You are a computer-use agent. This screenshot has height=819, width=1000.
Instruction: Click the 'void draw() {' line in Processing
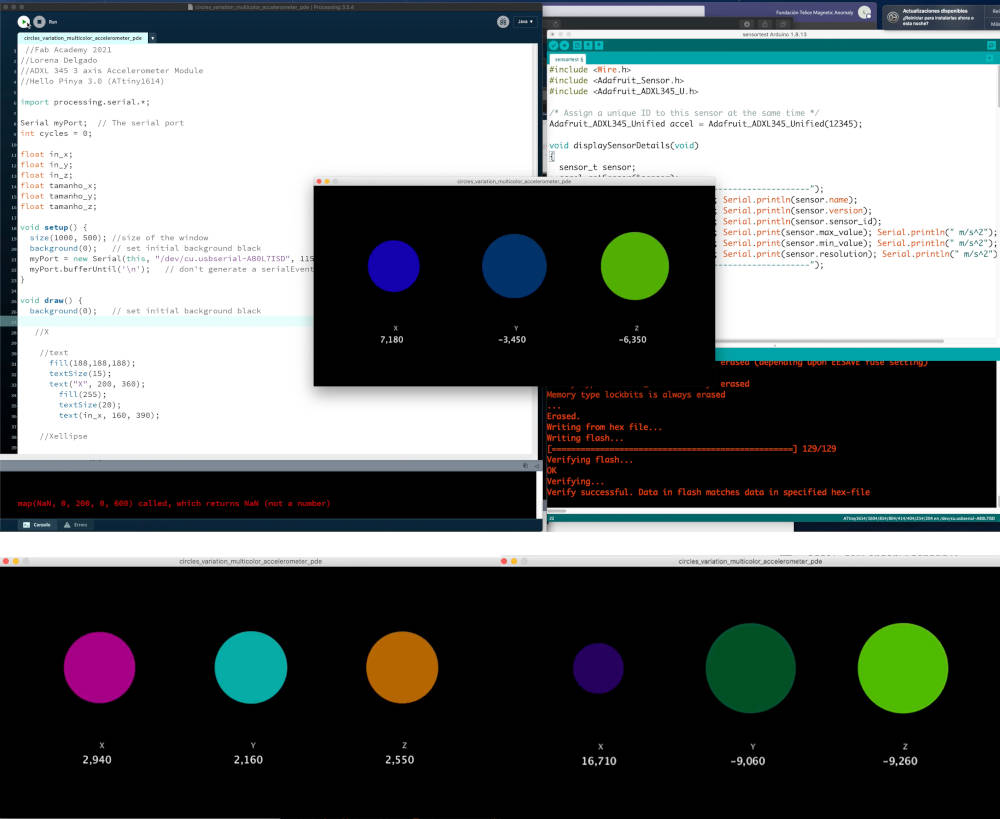click(51, 300)
